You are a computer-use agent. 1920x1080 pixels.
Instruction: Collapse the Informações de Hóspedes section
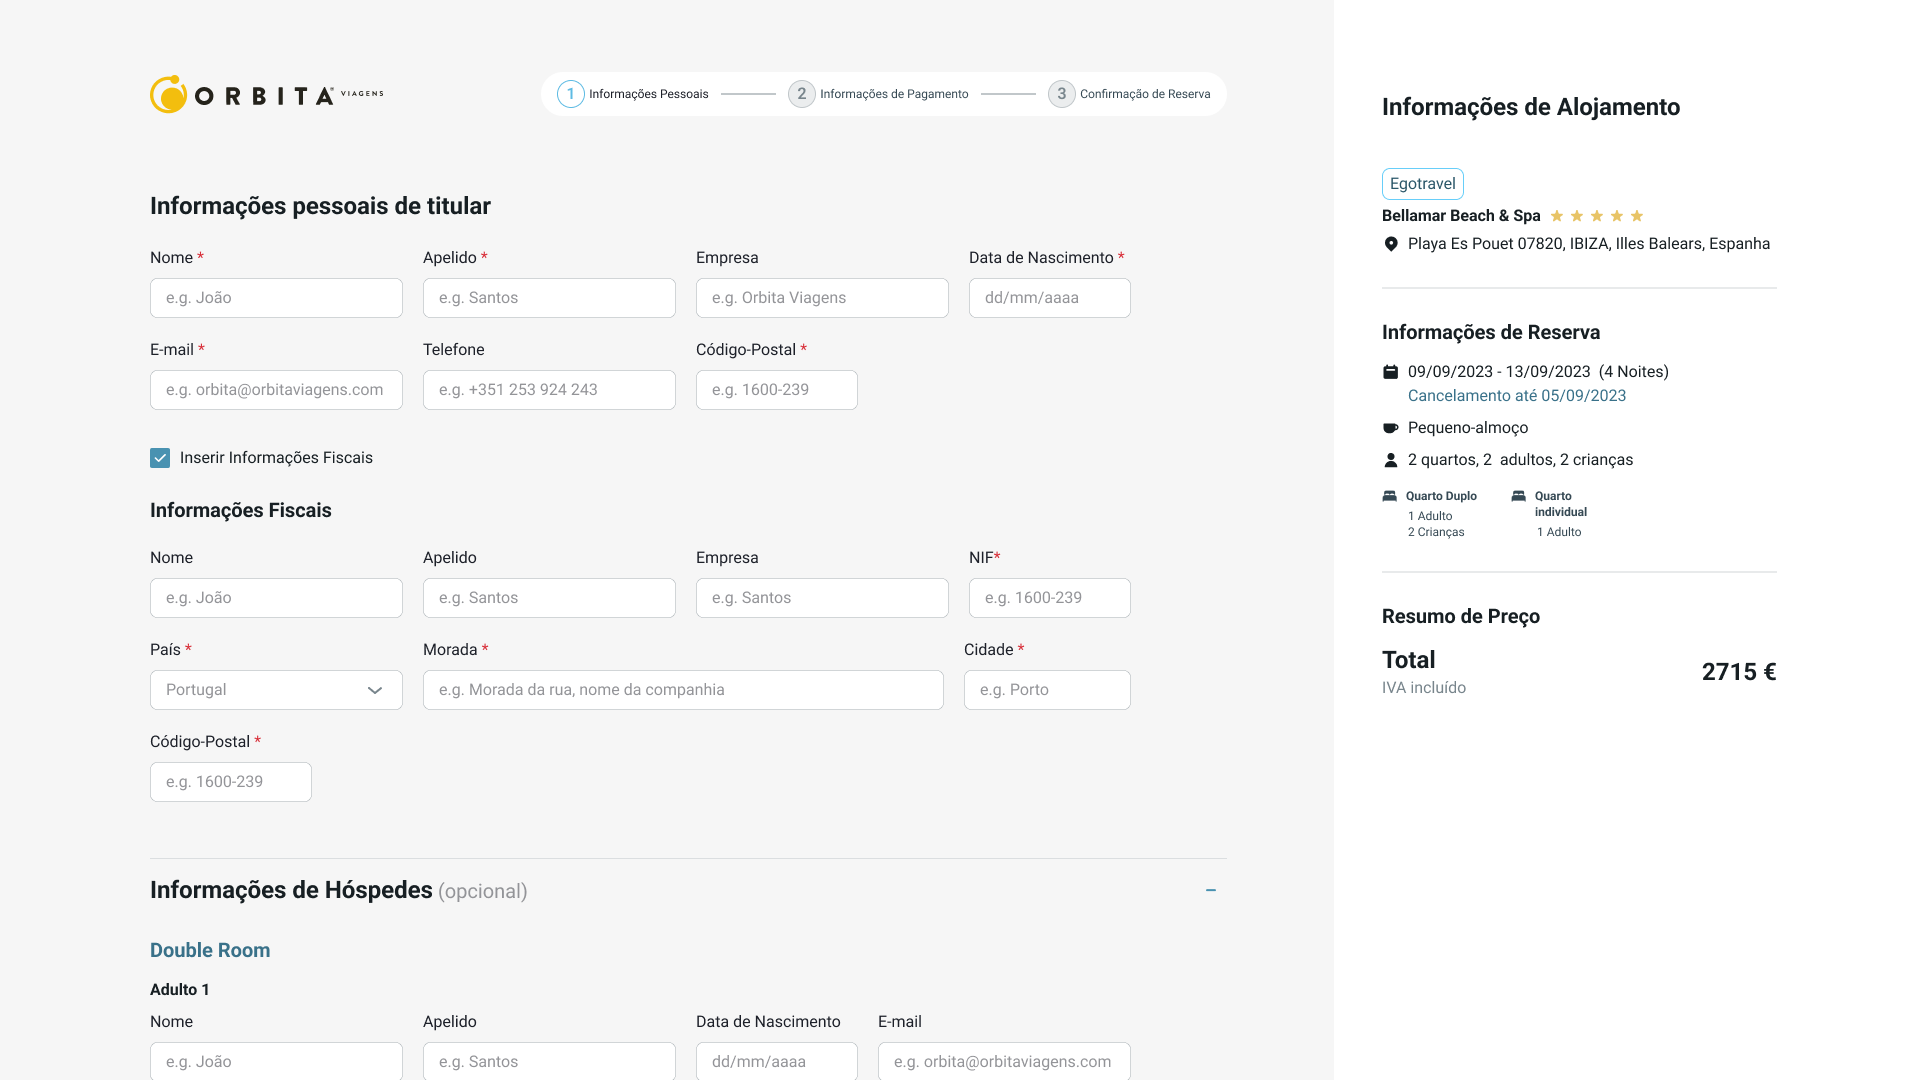click(x=1210, y=890)
